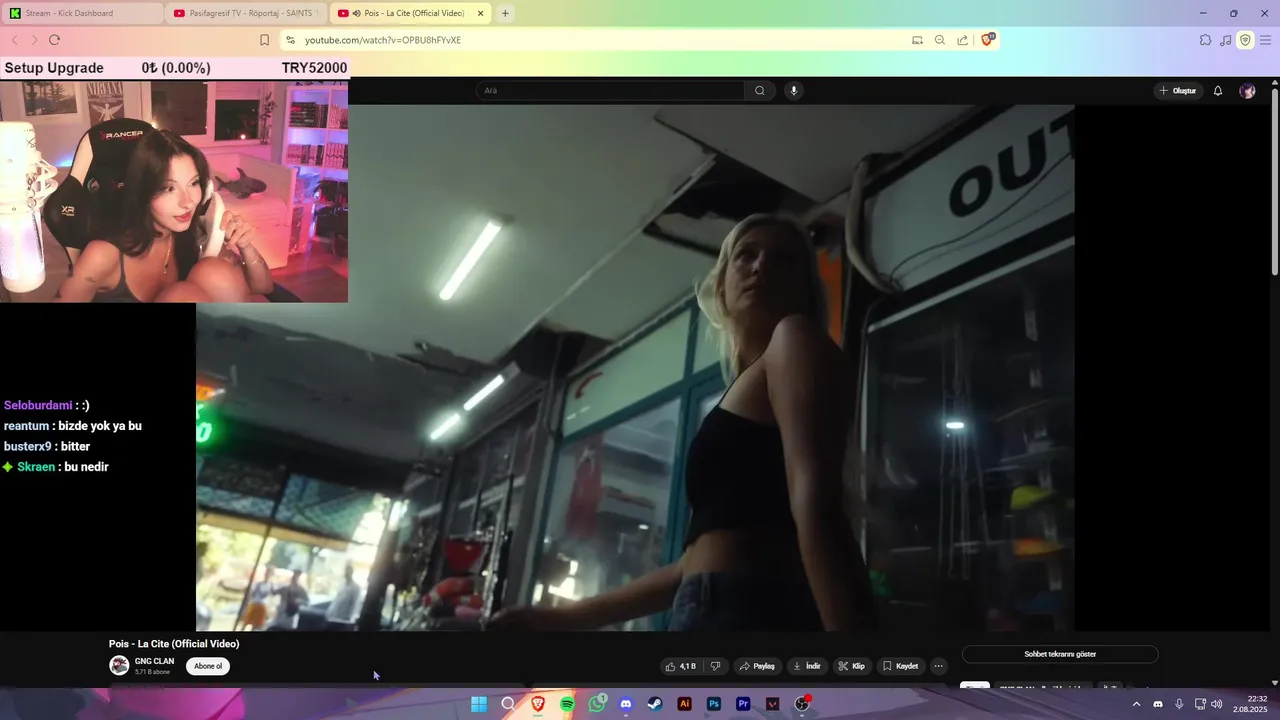Viewport: 1280px width, 720px height.
Task: Click the video title Pois - La Cite
Action: click(174, 644)
